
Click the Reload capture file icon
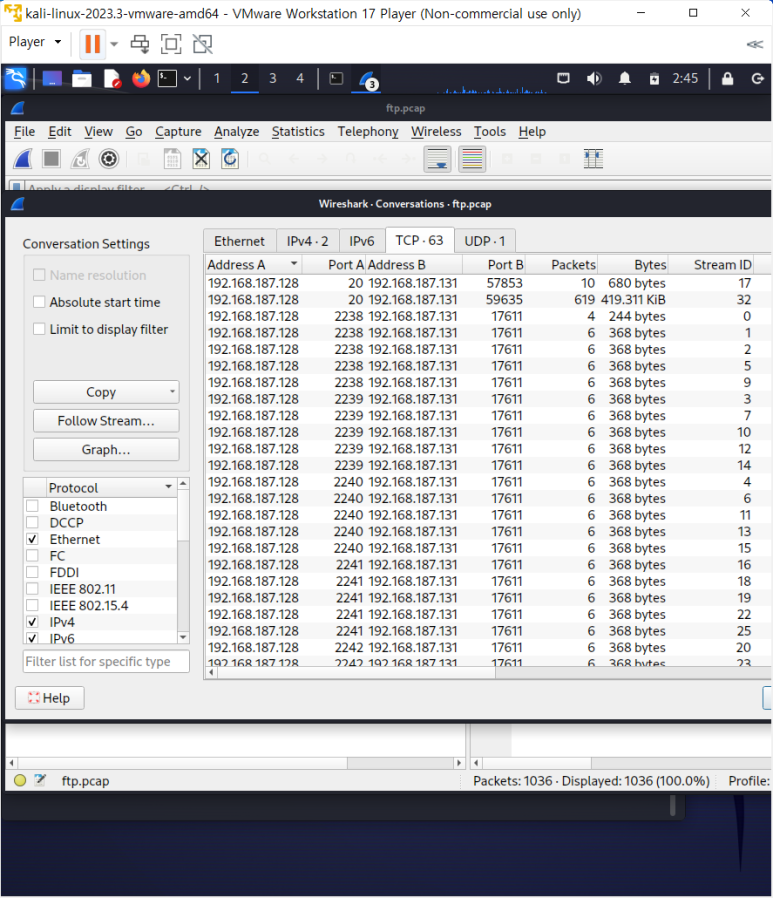230,159
